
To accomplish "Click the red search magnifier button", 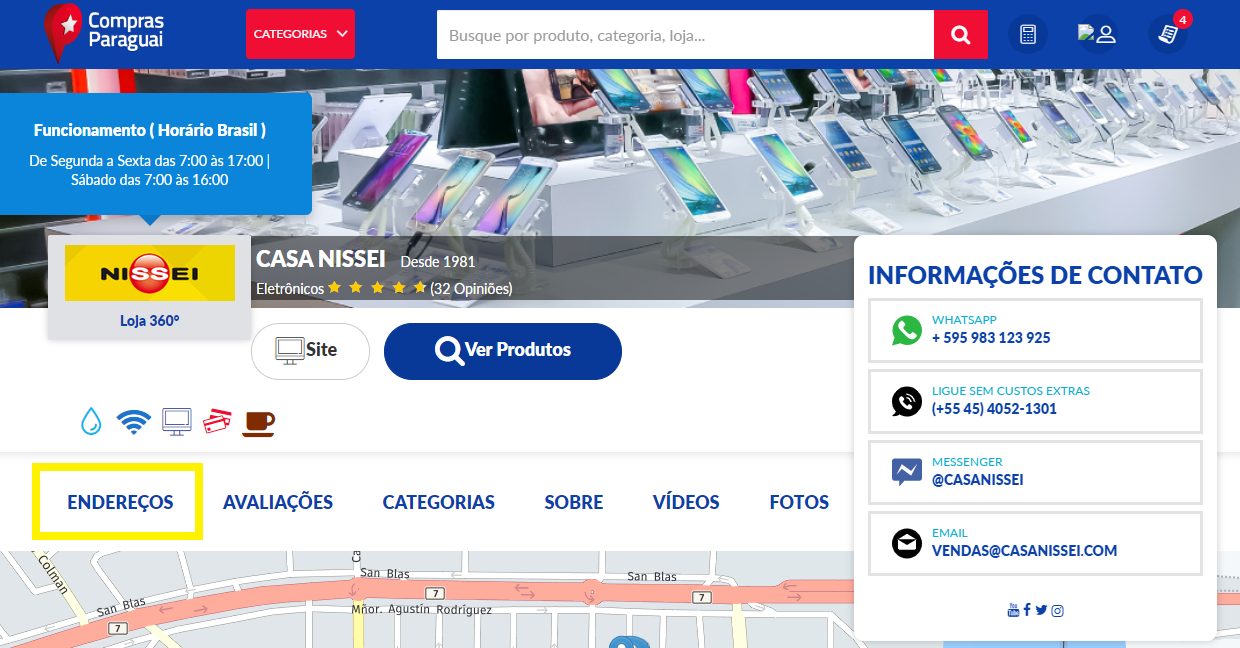I will pos(960,35).
